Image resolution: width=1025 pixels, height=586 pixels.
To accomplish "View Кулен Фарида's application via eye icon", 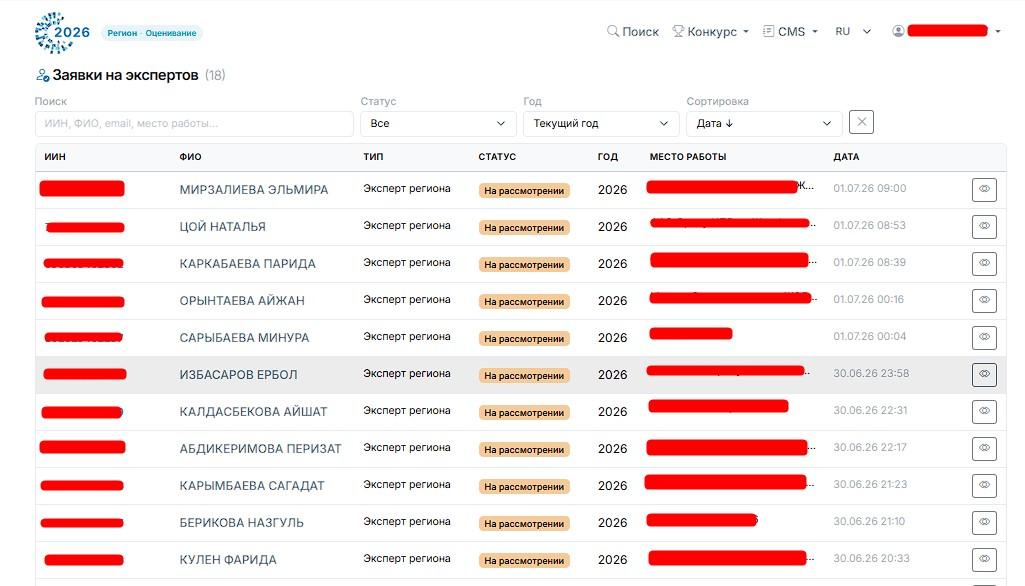I will [984, 560].
